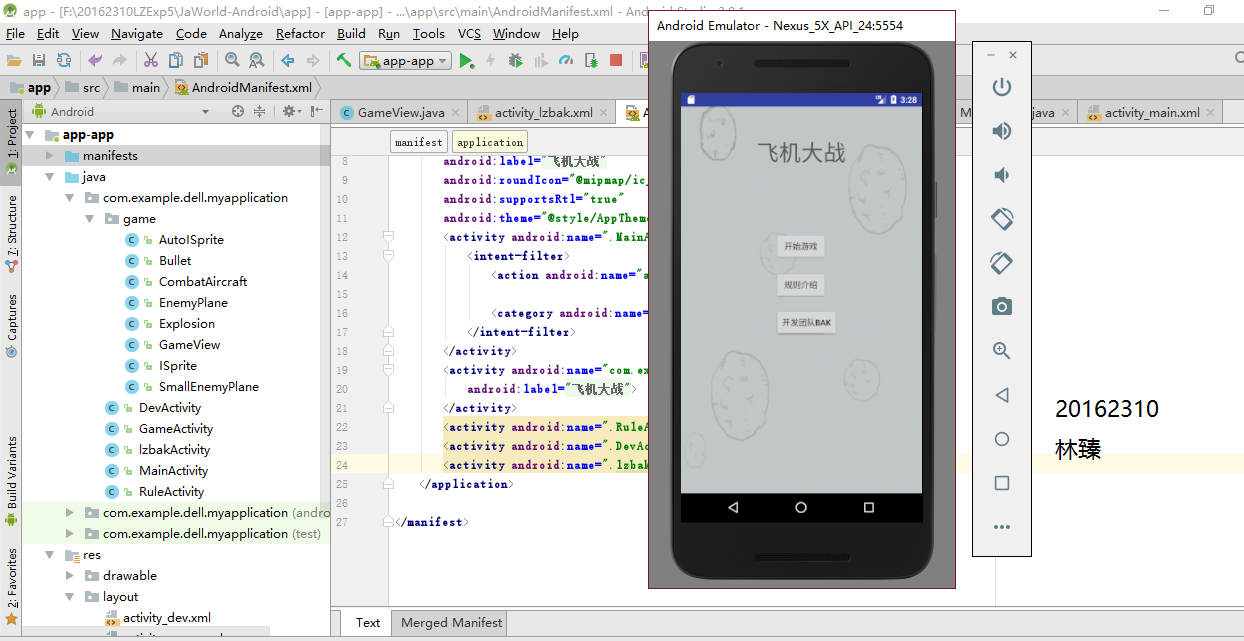This screenshot has height=641, width=1244.
Task: Open Project panel gear settings
Action: [290, 112]
